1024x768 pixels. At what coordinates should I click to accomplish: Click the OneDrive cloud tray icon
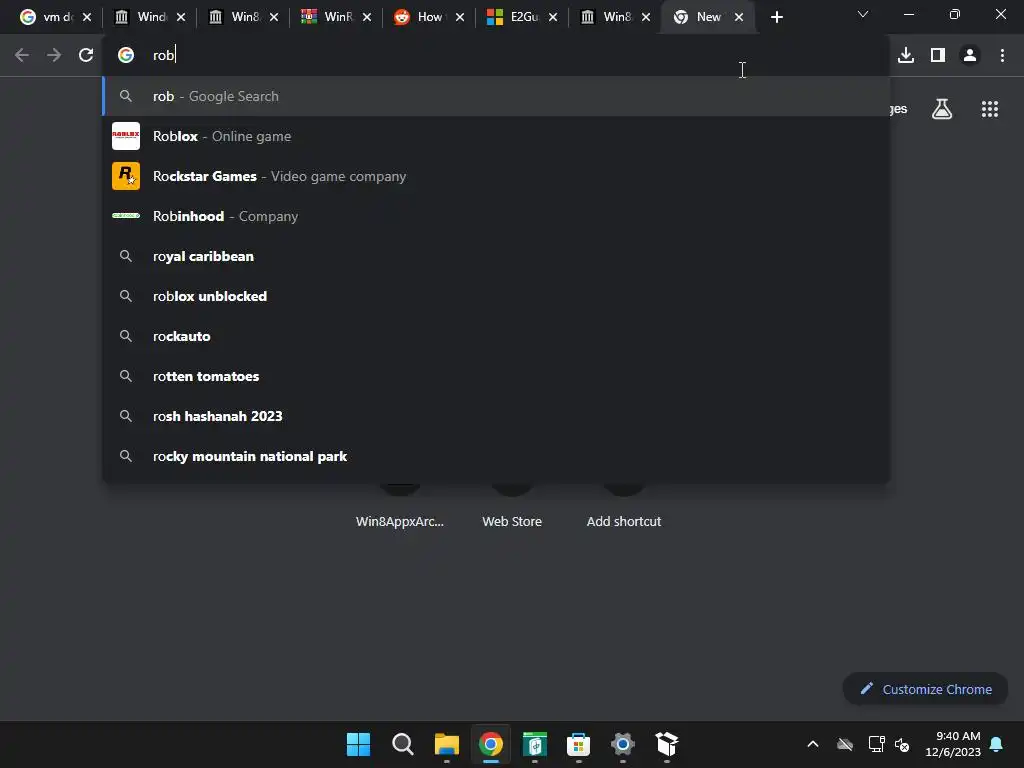coord(845,744)
